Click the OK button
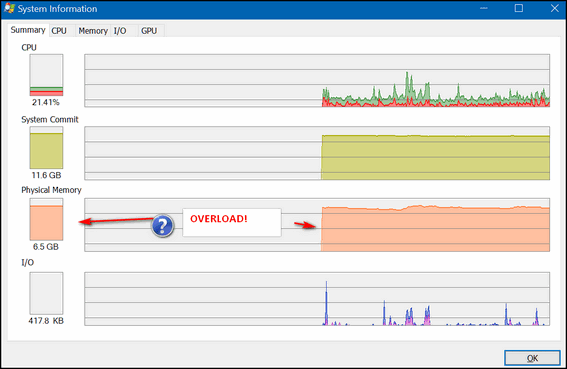567x369 pixels. point(532,358)
